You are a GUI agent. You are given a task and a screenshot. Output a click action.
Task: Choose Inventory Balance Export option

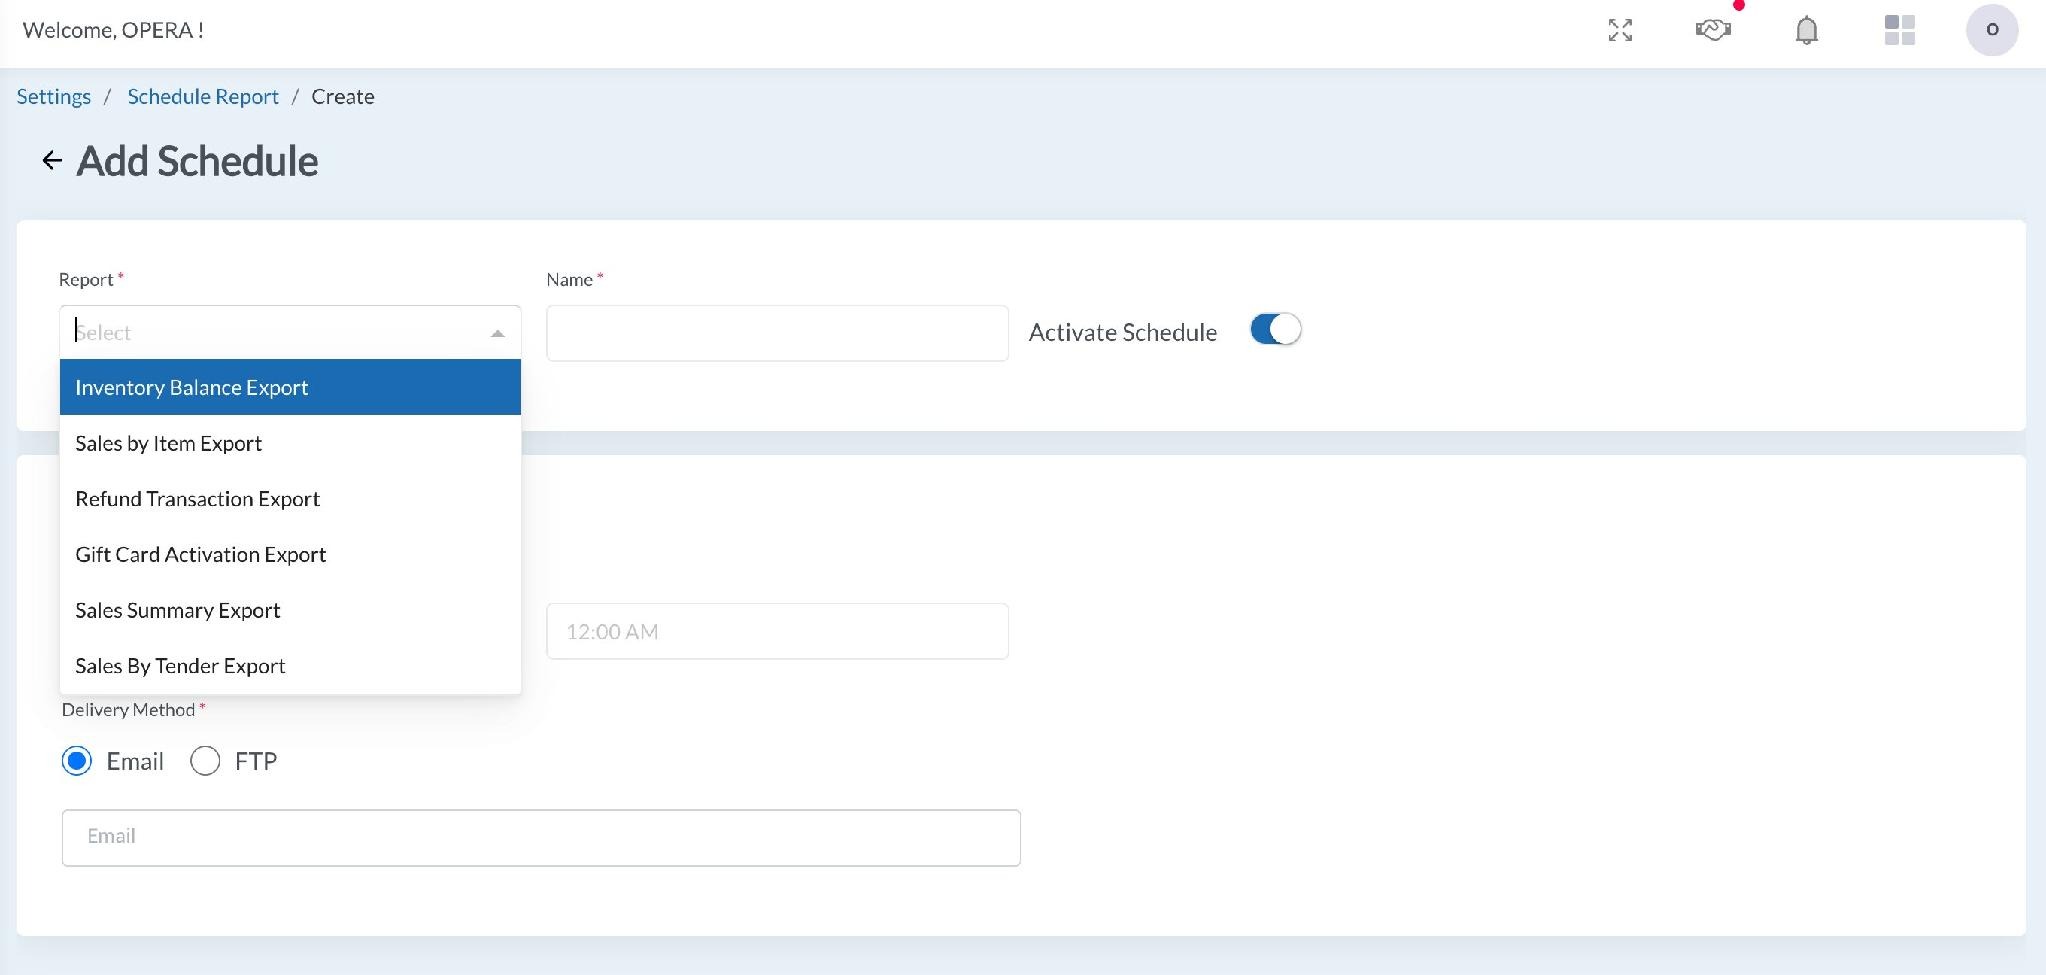(x=290, y=387)
